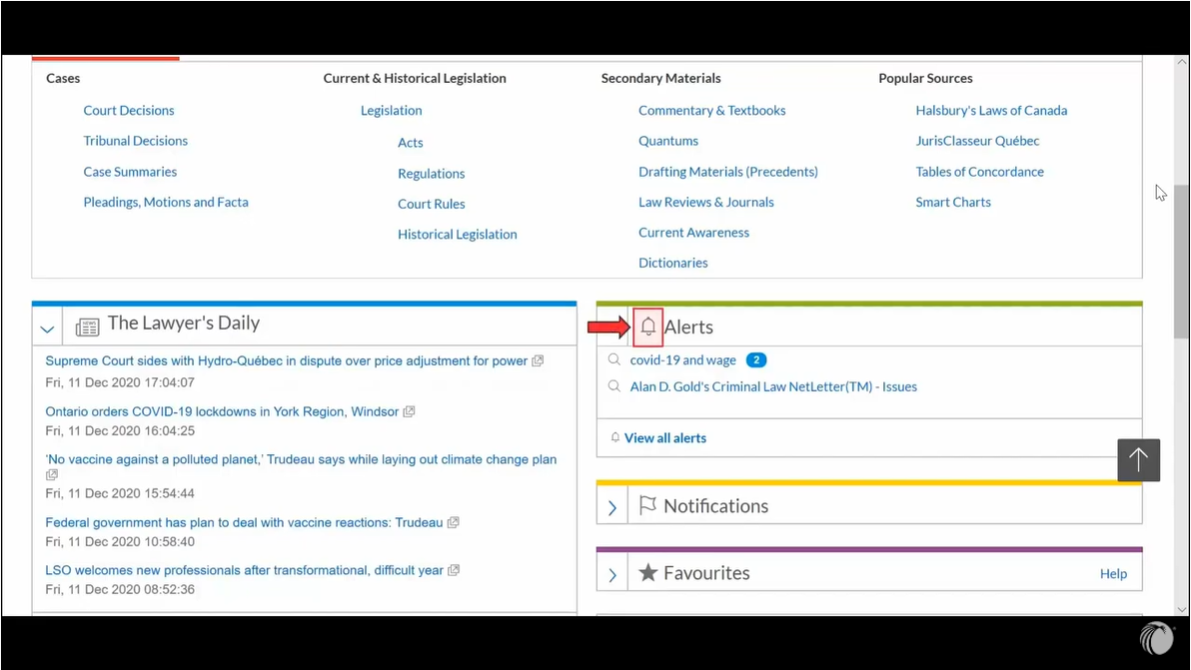1191x670 pixels.
Task: Click search icon beside covid-19 and wage alert
Action: (614, 360)
